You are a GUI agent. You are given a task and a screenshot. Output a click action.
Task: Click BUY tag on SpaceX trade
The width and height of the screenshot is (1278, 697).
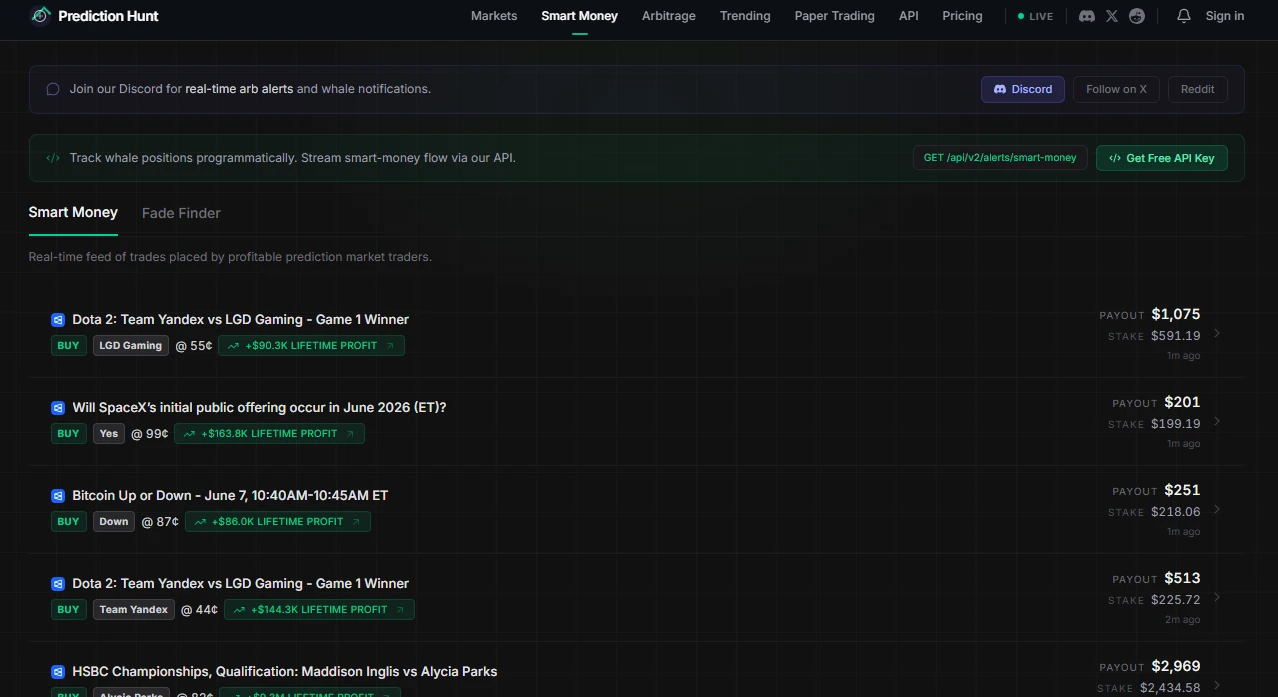point(68,434)
